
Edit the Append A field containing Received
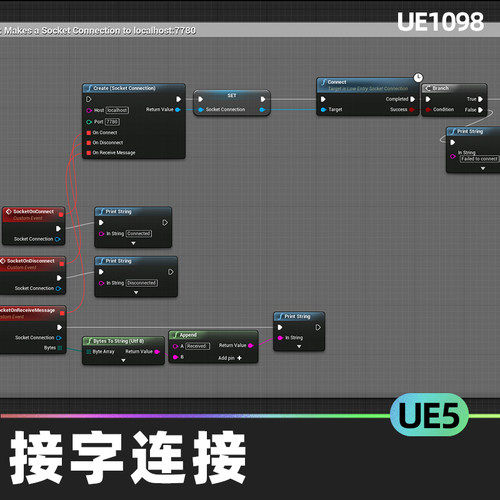tap(197, 346)
